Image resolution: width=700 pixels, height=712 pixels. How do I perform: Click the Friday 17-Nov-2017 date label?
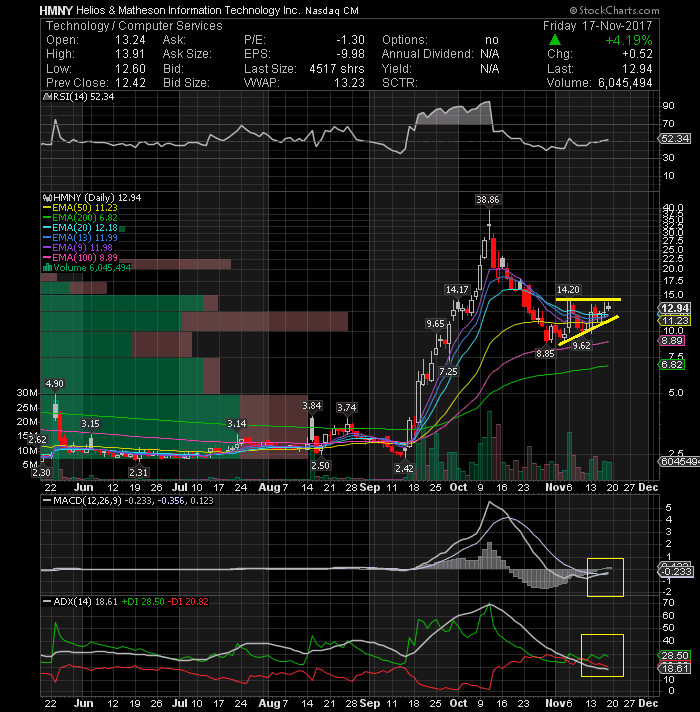pyautogui.click(x=597, y=26)
